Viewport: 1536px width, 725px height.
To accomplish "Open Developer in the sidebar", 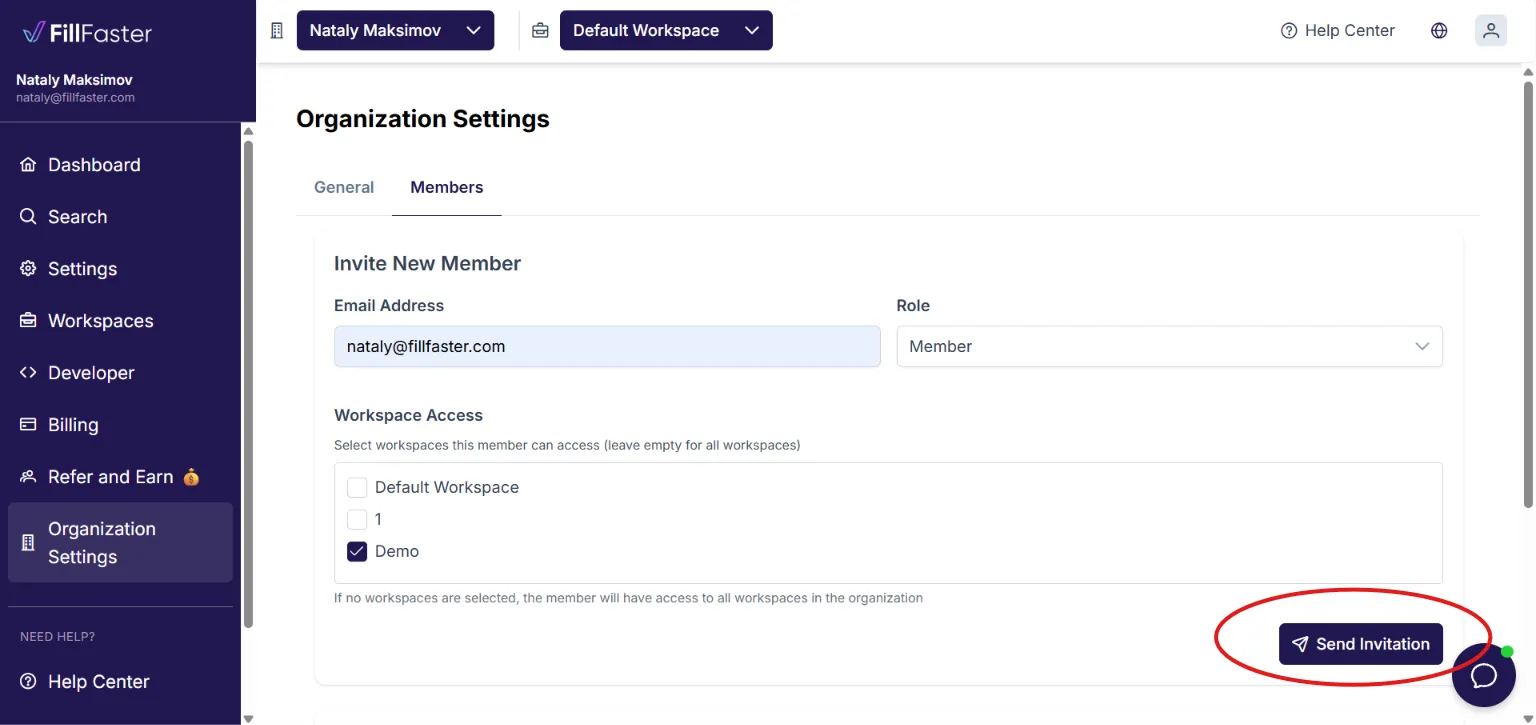I will (x=120, y=373).
